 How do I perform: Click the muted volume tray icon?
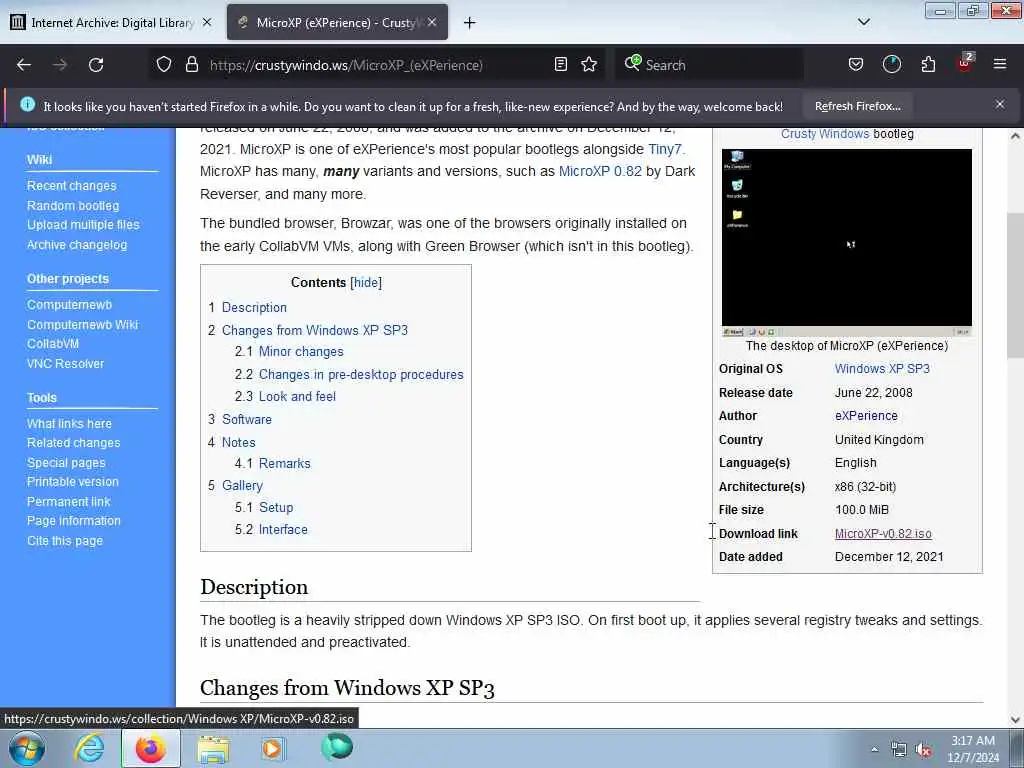(x=923, y=750)
